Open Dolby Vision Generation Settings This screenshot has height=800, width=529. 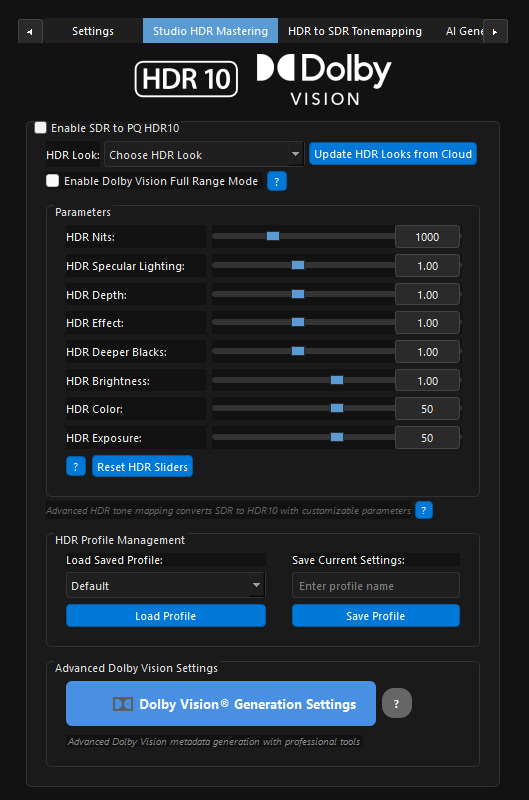click(x=221, y=704)
